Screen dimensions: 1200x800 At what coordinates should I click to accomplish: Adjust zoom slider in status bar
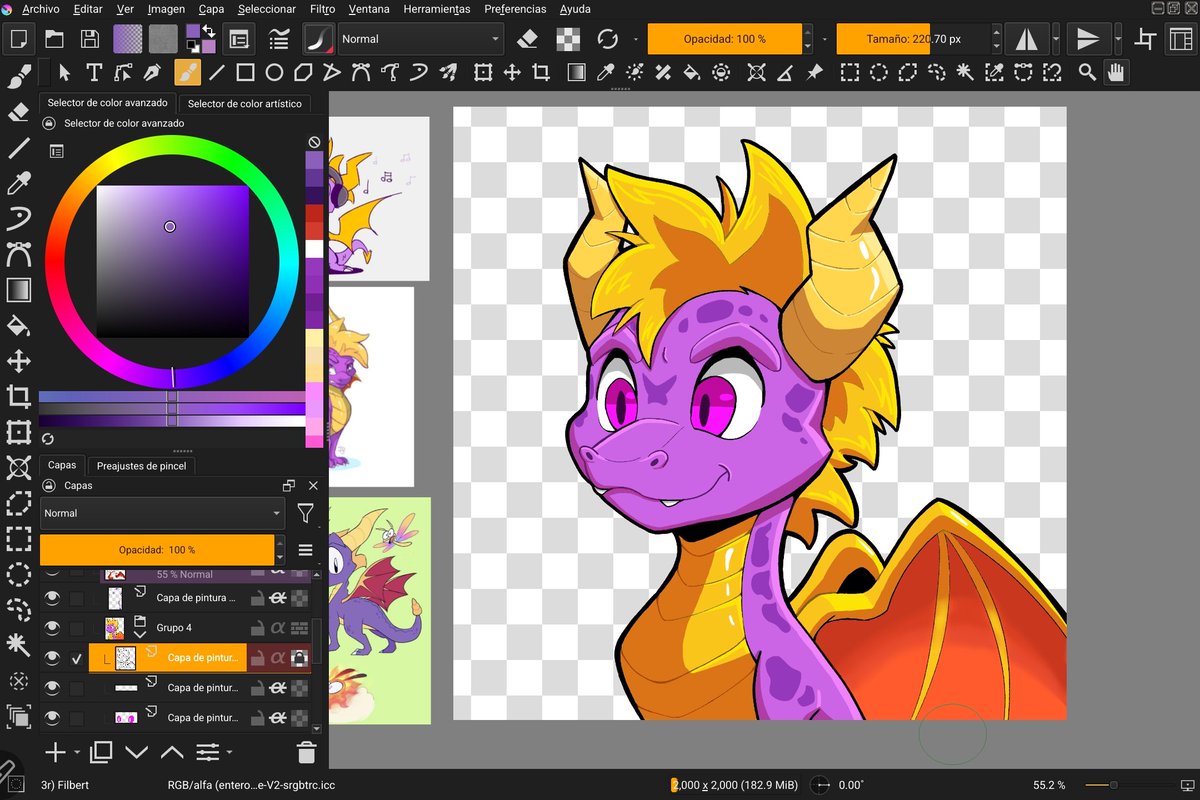point(1124,785)
